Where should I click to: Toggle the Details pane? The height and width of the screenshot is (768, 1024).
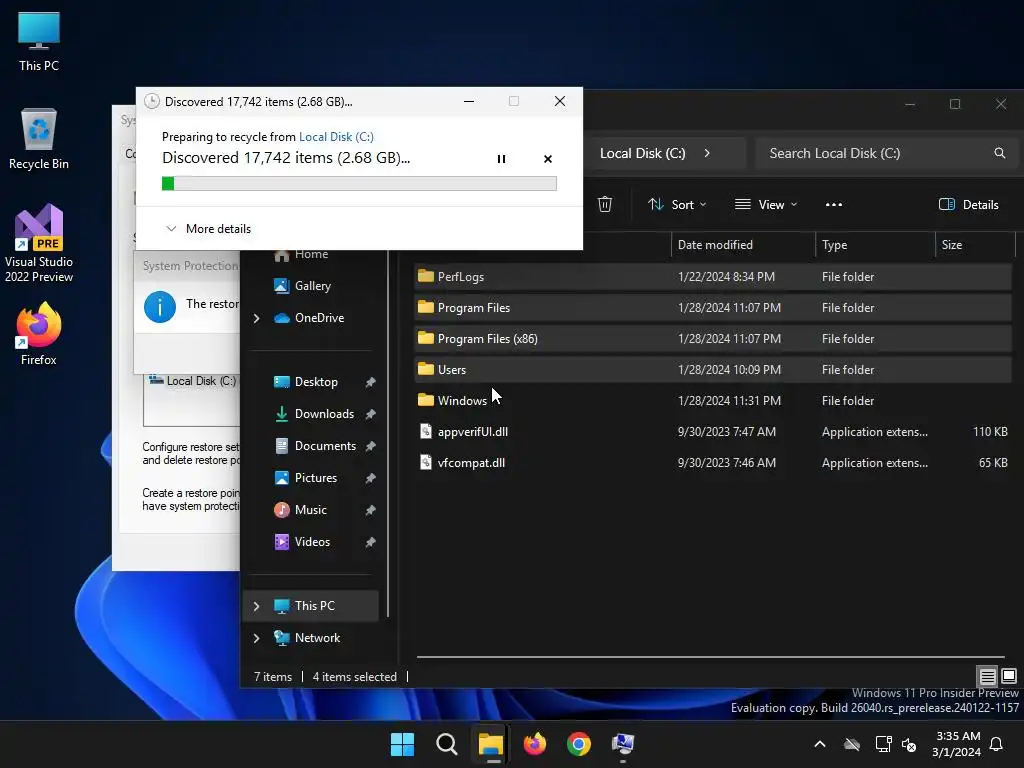[968, 204]
